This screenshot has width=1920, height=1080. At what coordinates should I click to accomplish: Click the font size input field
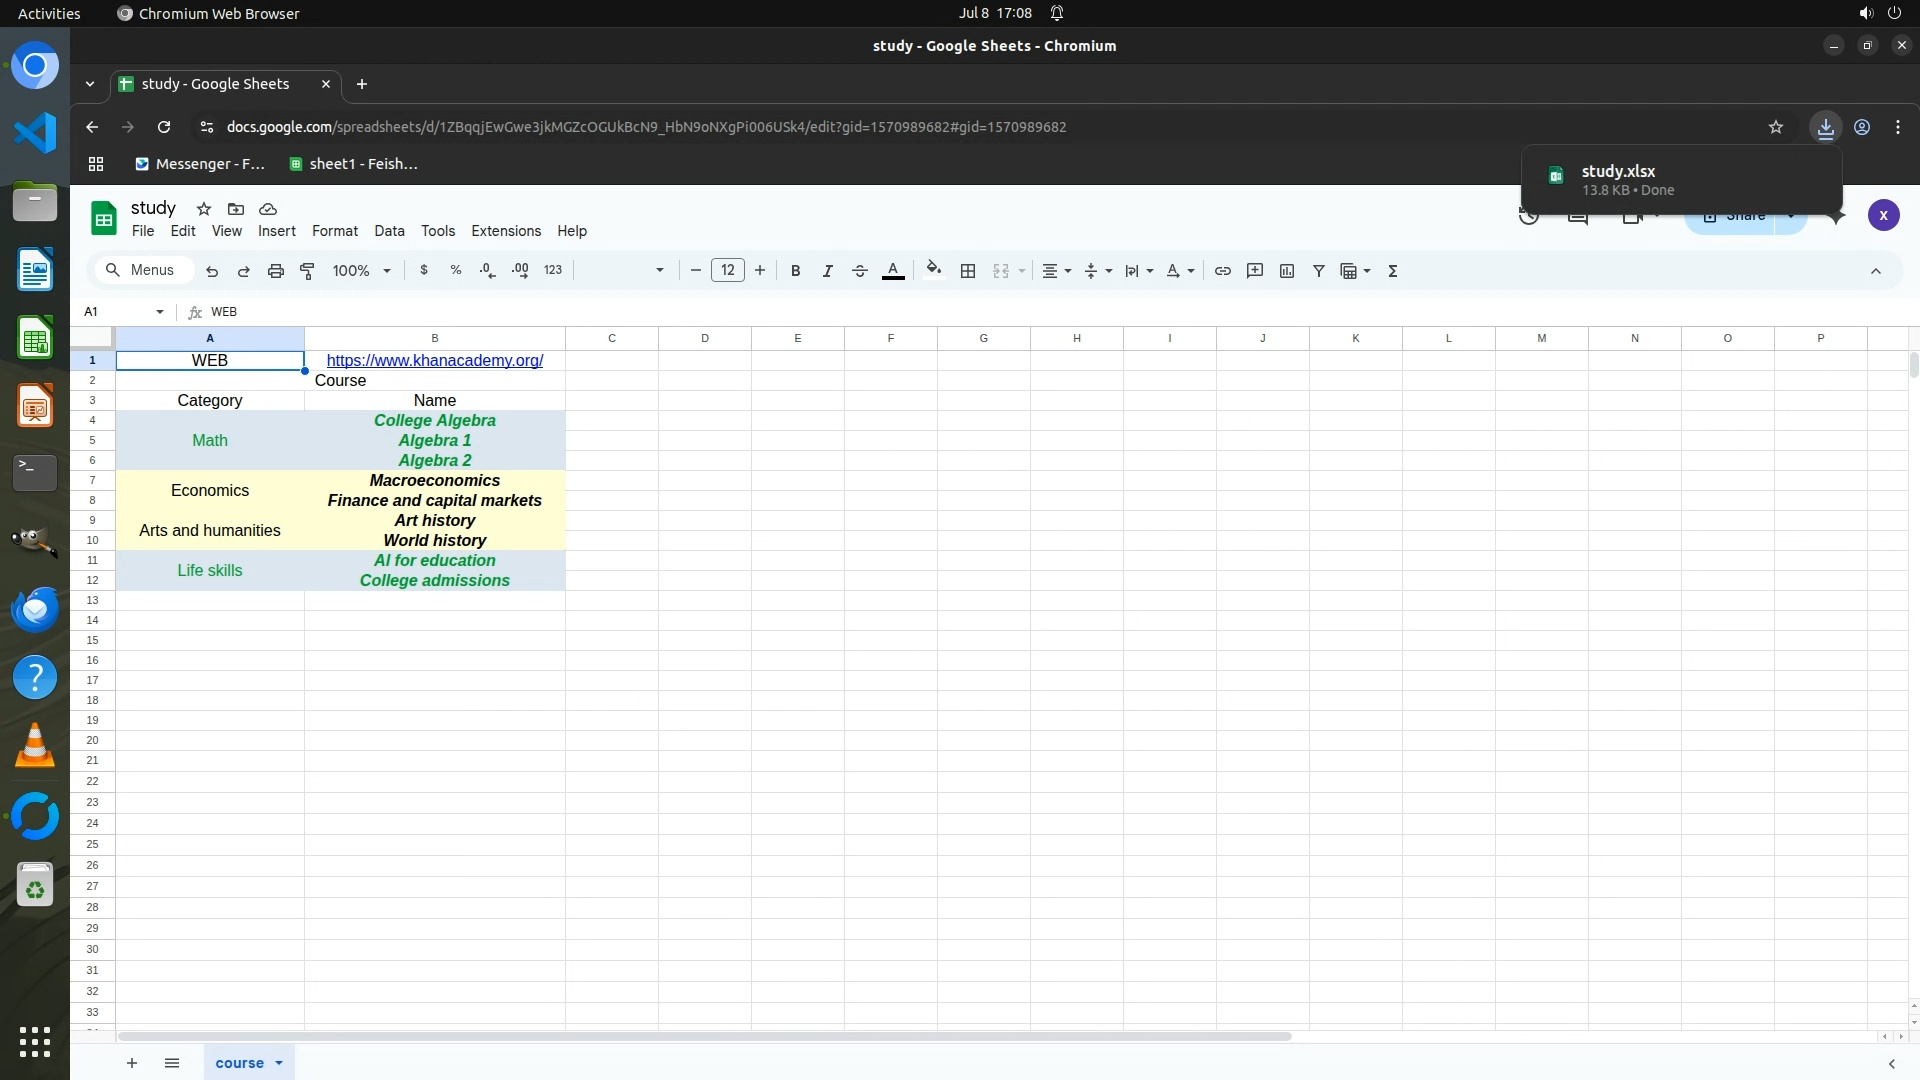point(728,271)
